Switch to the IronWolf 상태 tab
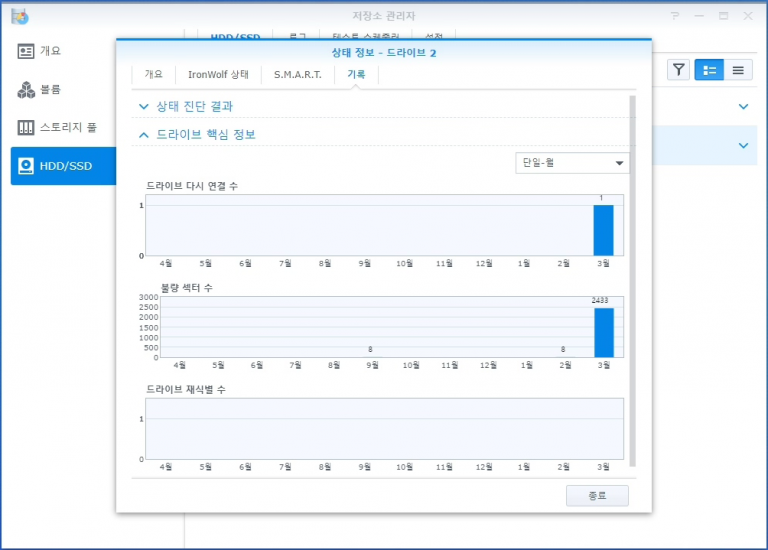Image resolution: width=768 pixels, height=550 pixels. click(x=218, y=74)
